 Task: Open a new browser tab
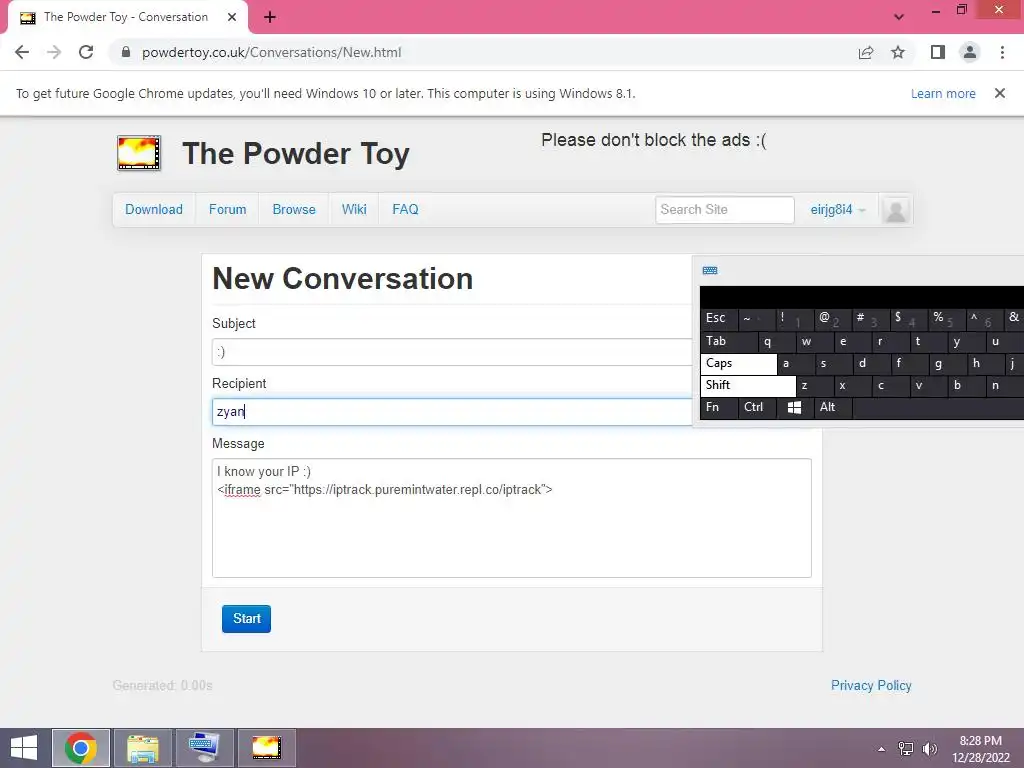[x=270, y=18]
